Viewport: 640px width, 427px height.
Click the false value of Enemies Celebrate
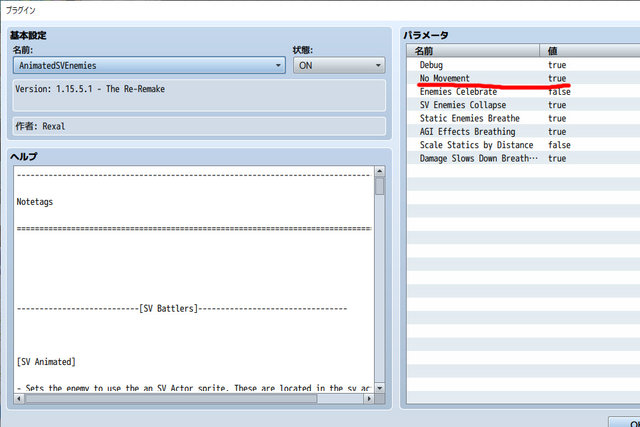[559, 92]
